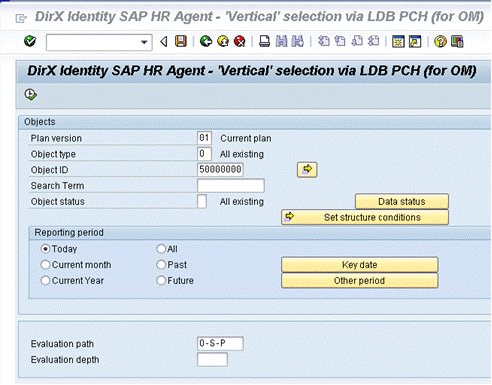Click the Key date button
Image resolution: width=492 pixels, height=385 pixels.
[359, 265]
